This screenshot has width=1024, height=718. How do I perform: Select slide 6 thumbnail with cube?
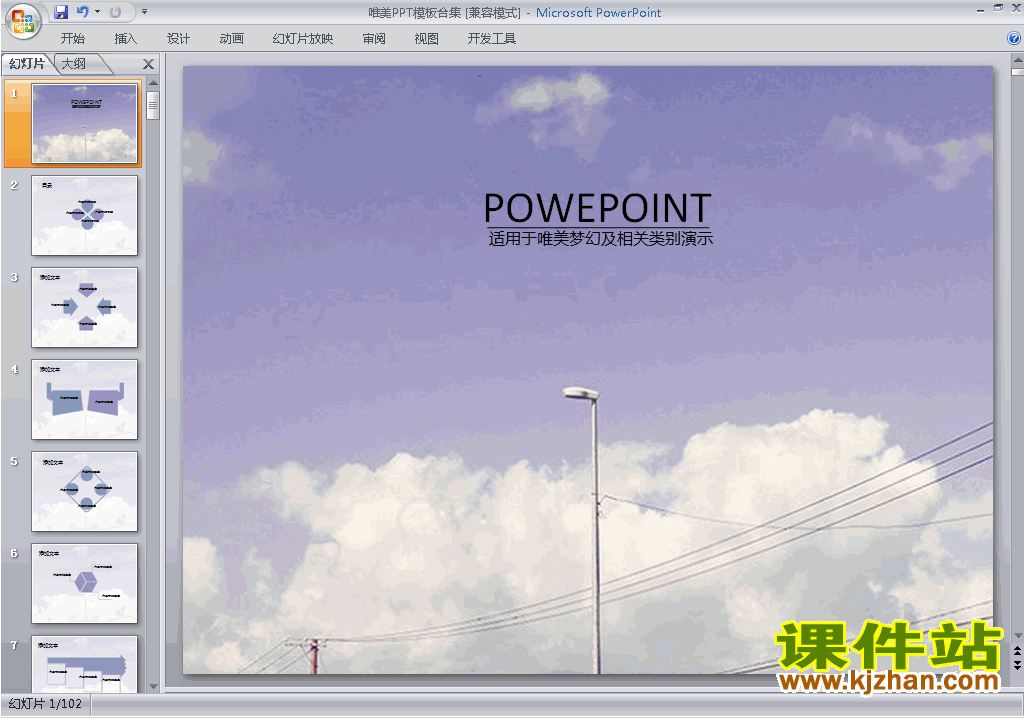pos(85,583)
